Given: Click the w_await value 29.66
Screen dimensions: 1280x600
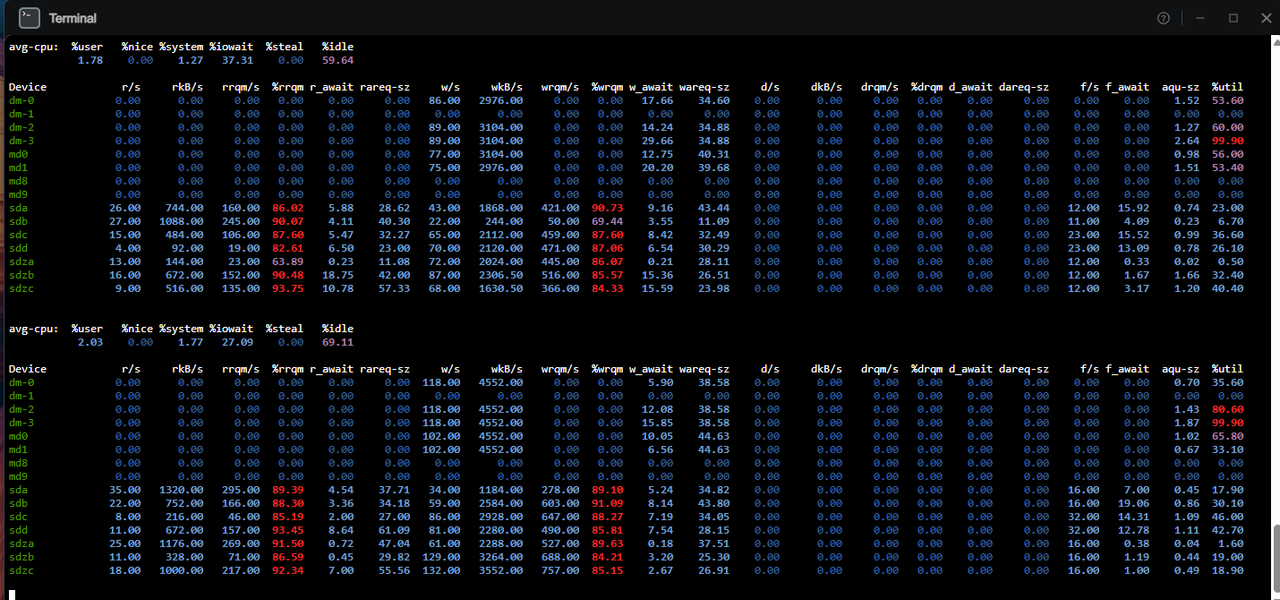Looking at the screenshot, I should 657,141.
